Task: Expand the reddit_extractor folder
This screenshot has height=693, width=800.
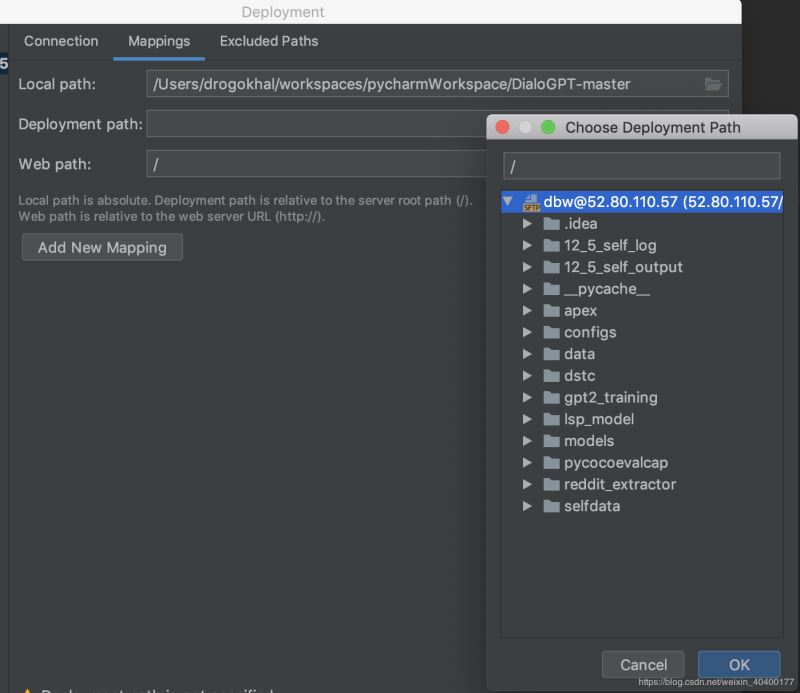Action: click(529, 484)
